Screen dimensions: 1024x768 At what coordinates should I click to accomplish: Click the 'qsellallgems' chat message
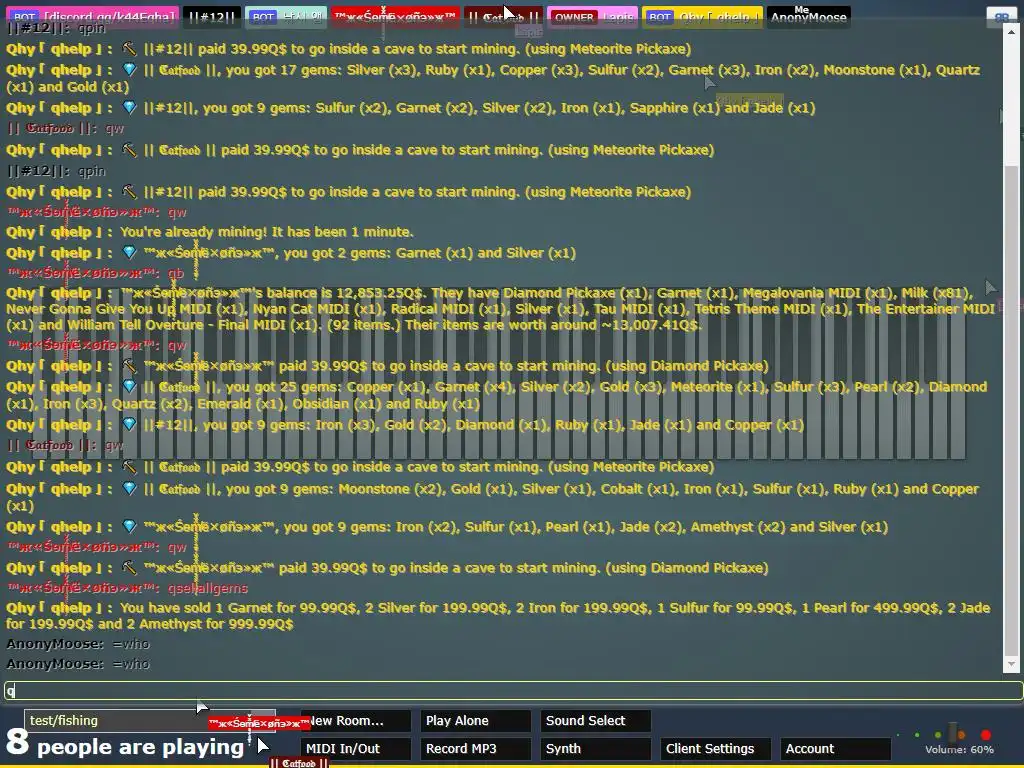pyautogui.click(x=208, y=588)
